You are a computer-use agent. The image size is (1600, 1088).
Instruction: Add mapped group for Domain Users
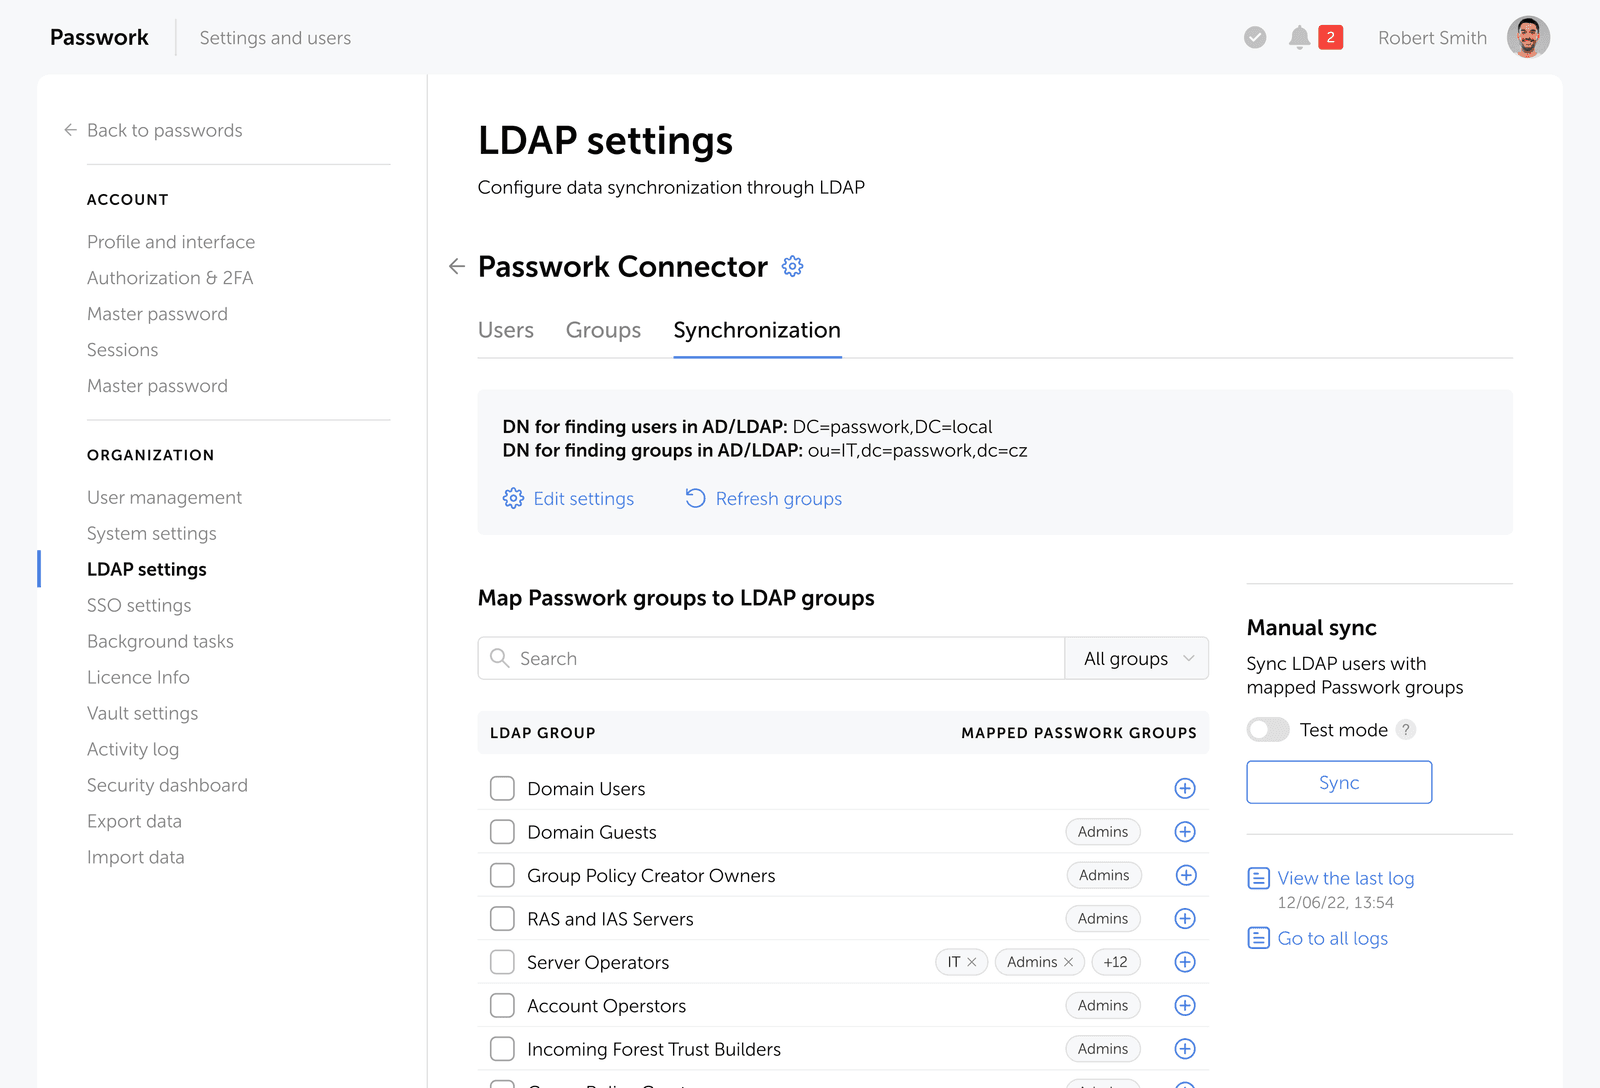click(1185, 788)
